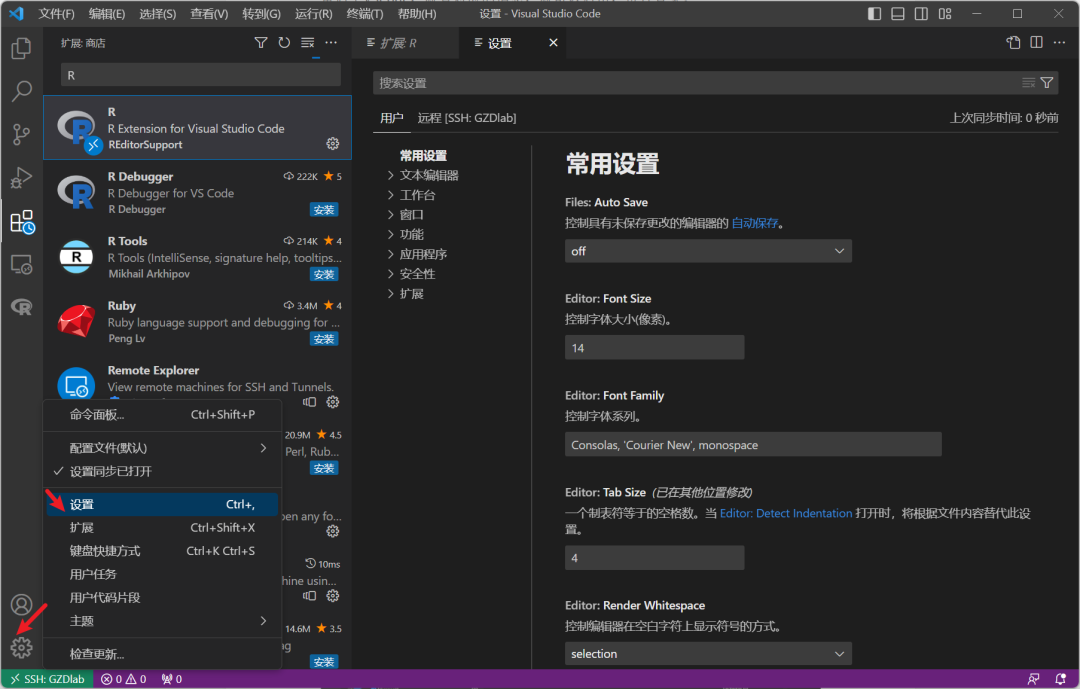Customize layout icon in title bar
Viewport: 1080px width, 689px height.
945,14
